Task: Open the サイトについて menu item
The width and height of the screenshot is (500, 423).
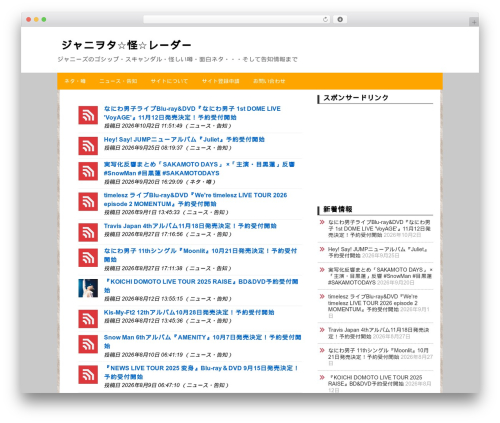Action: (x=169, y=81)
